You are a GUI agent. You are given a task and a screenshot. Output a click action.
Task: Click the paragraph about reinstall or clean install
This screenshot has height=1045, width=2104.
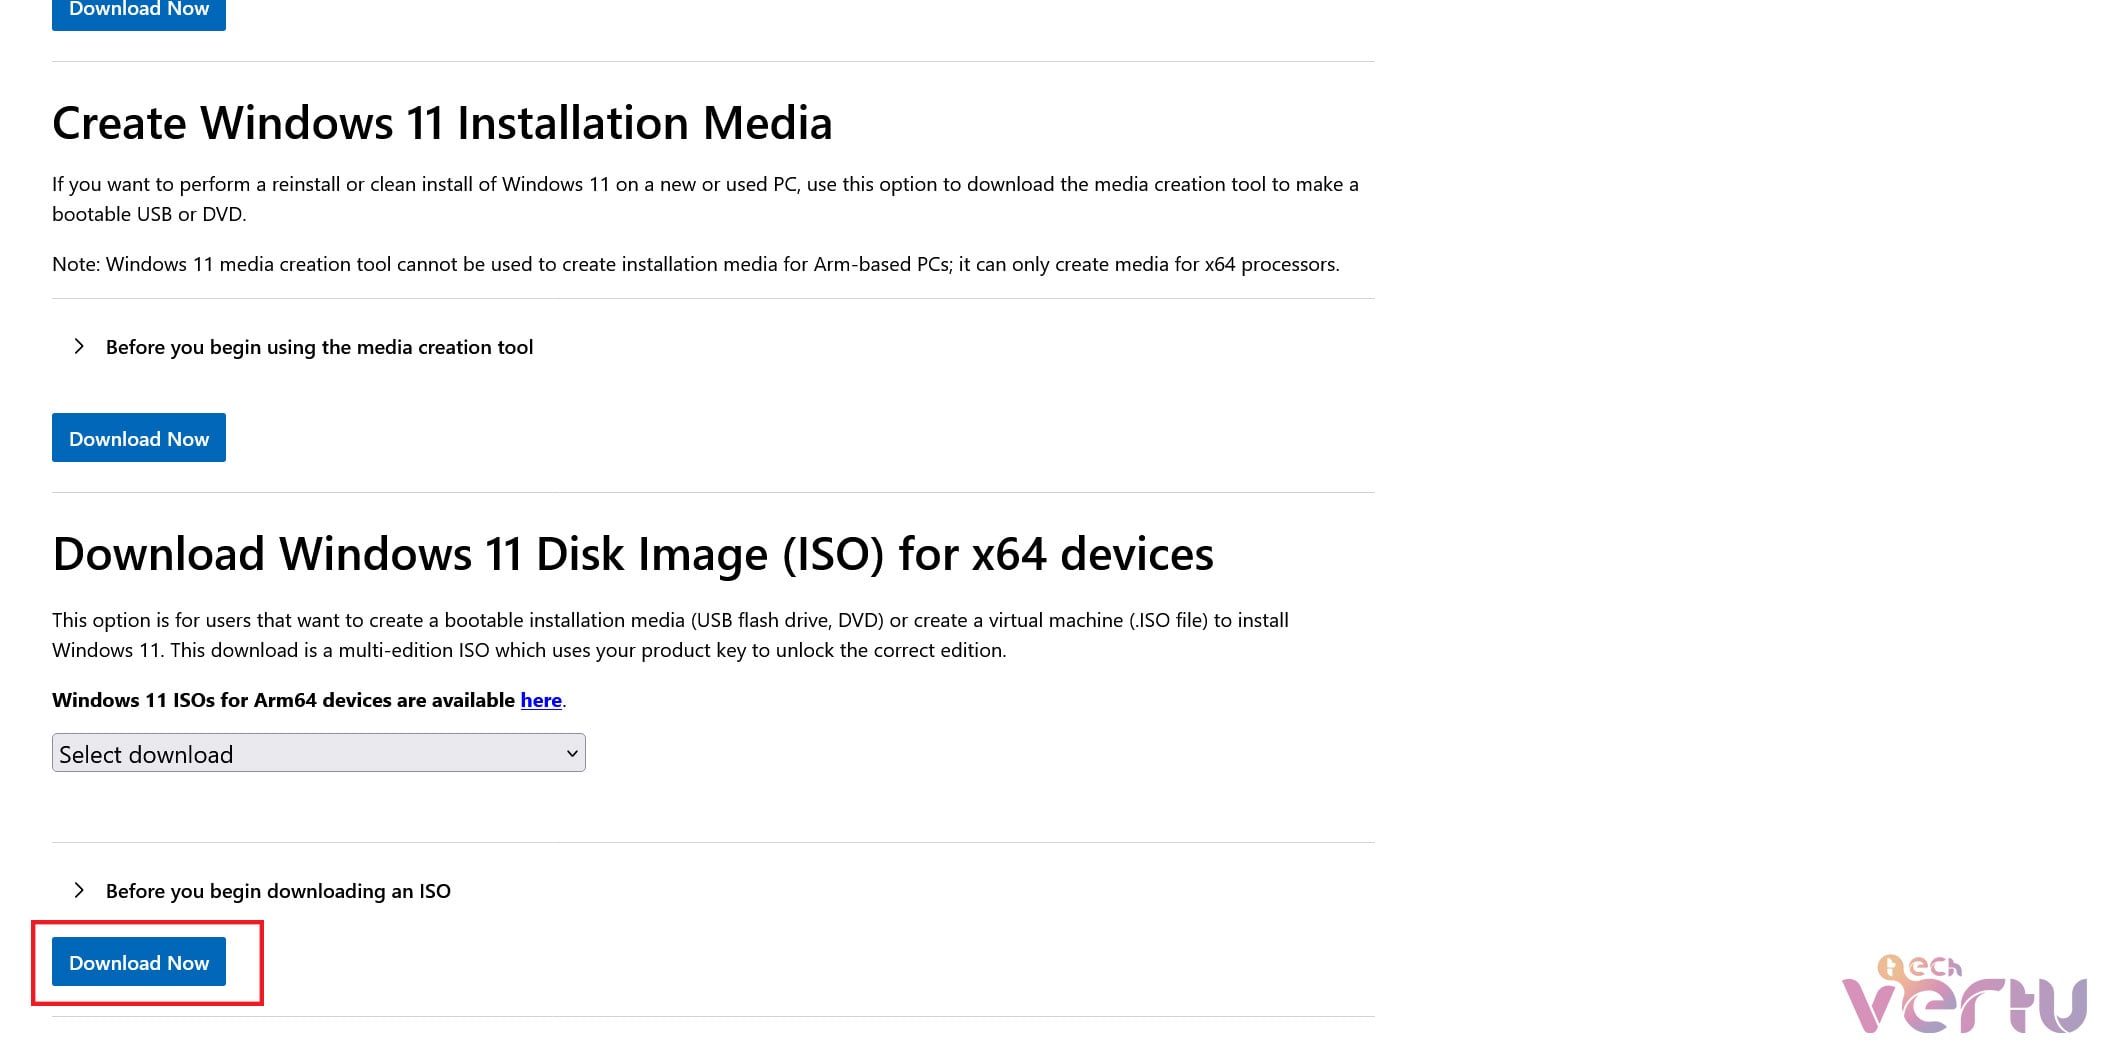point(704,198)
